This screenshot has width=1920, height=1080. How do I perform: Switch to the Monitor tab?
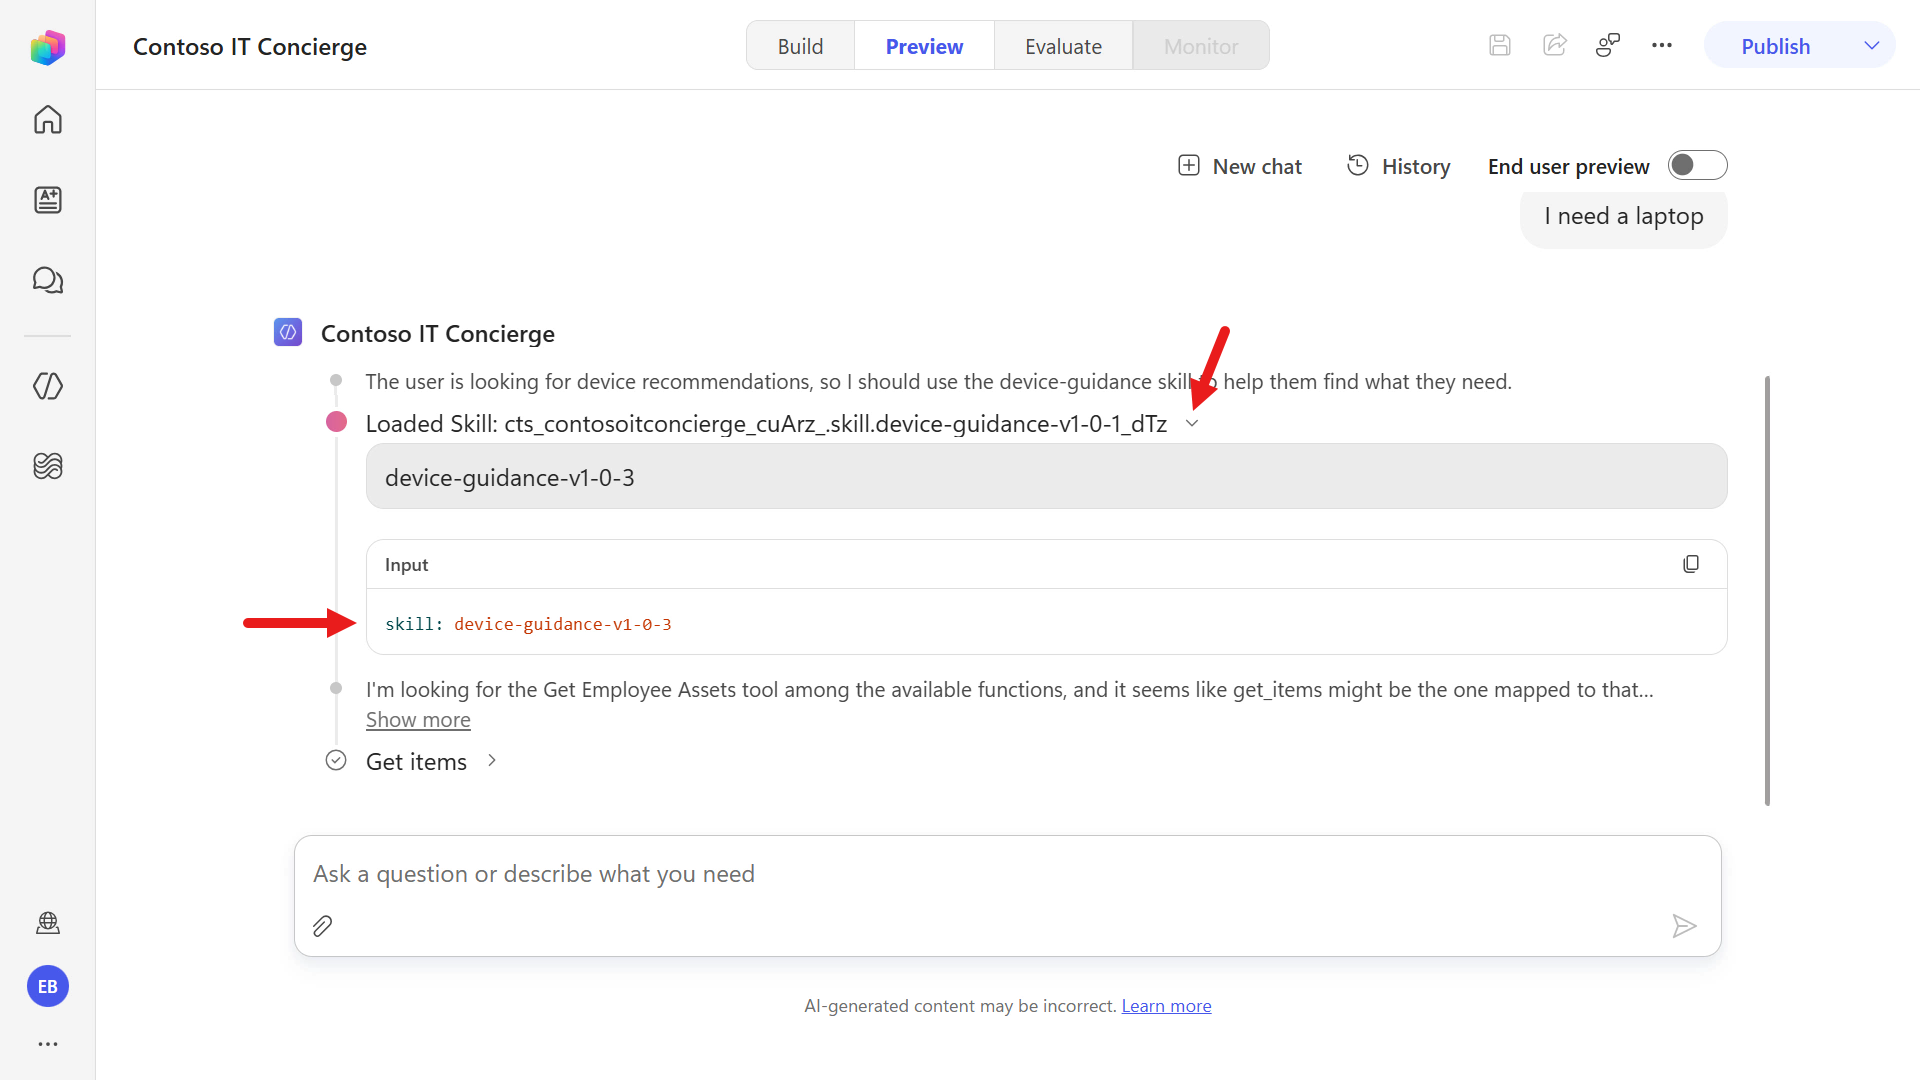pos(1201,46)
